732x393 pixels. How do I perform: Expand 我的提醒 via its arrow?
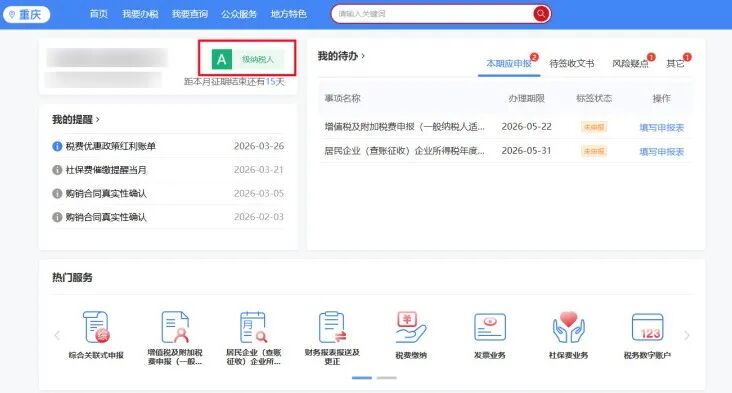98,119
